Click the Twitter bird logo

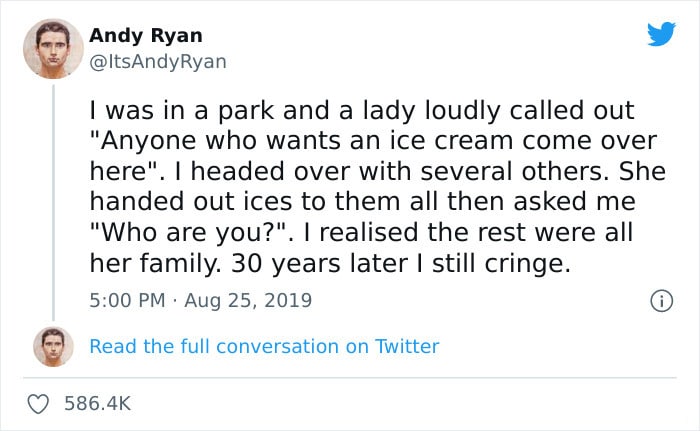(x=661, y=34)
